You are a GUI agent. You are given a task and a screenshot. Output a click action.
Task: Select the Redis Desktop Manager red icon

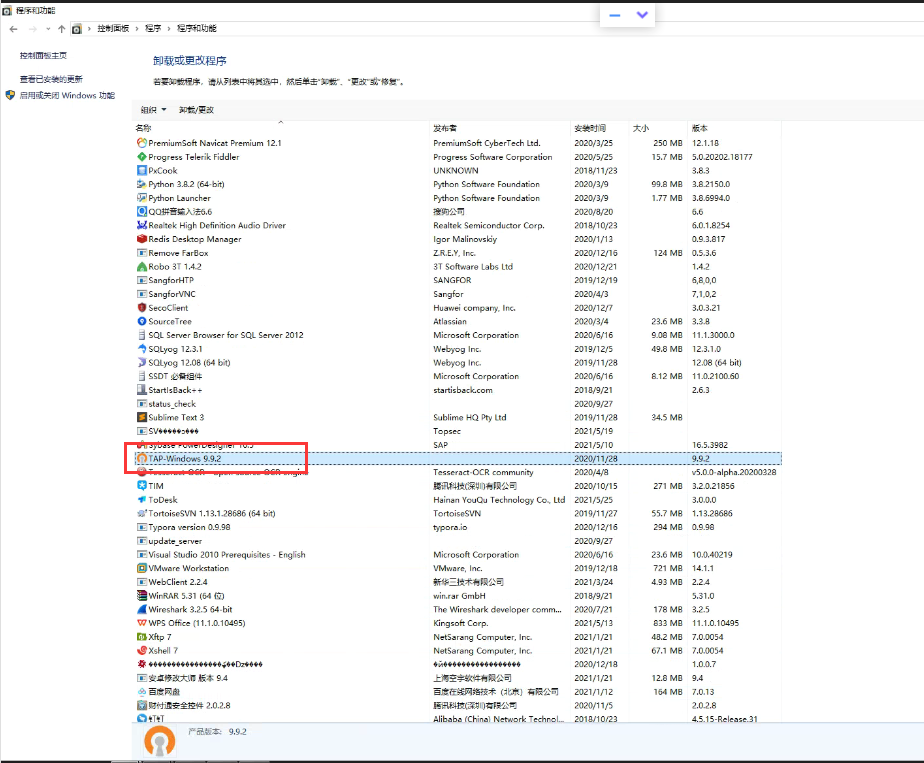click(x=141, y=239)
